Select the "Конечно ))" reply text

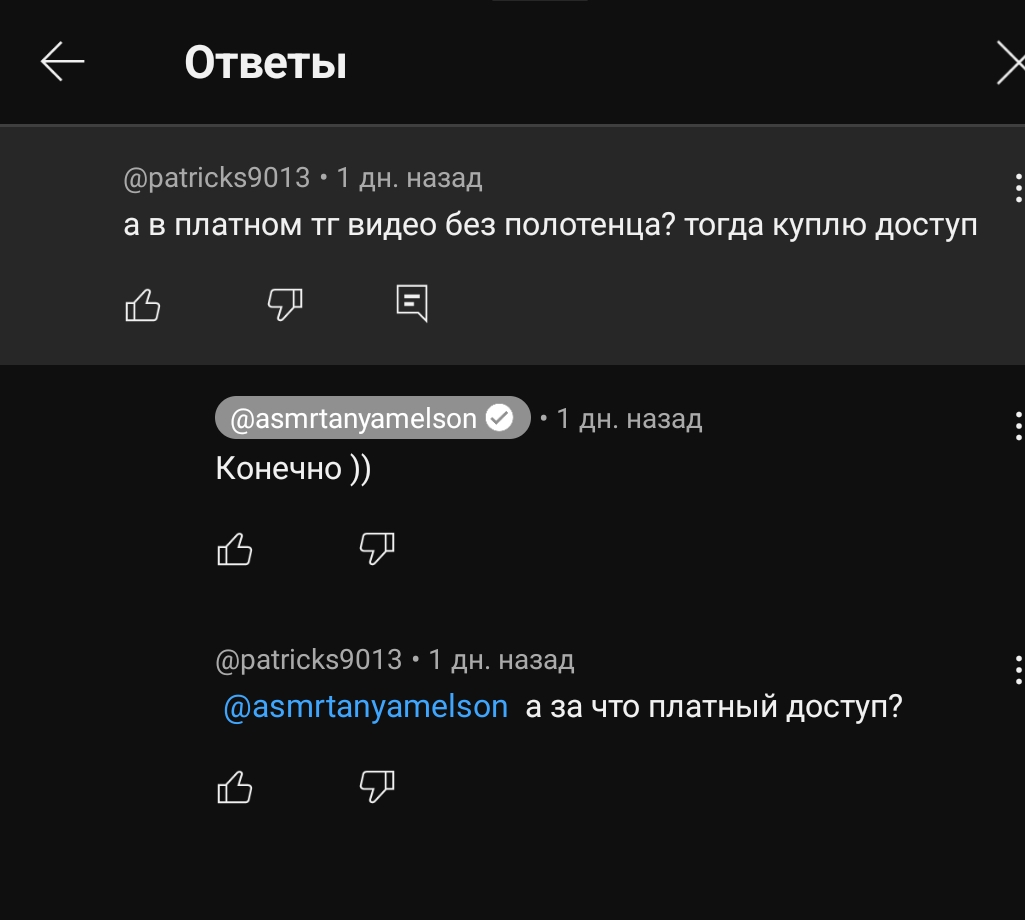(293, 468)
